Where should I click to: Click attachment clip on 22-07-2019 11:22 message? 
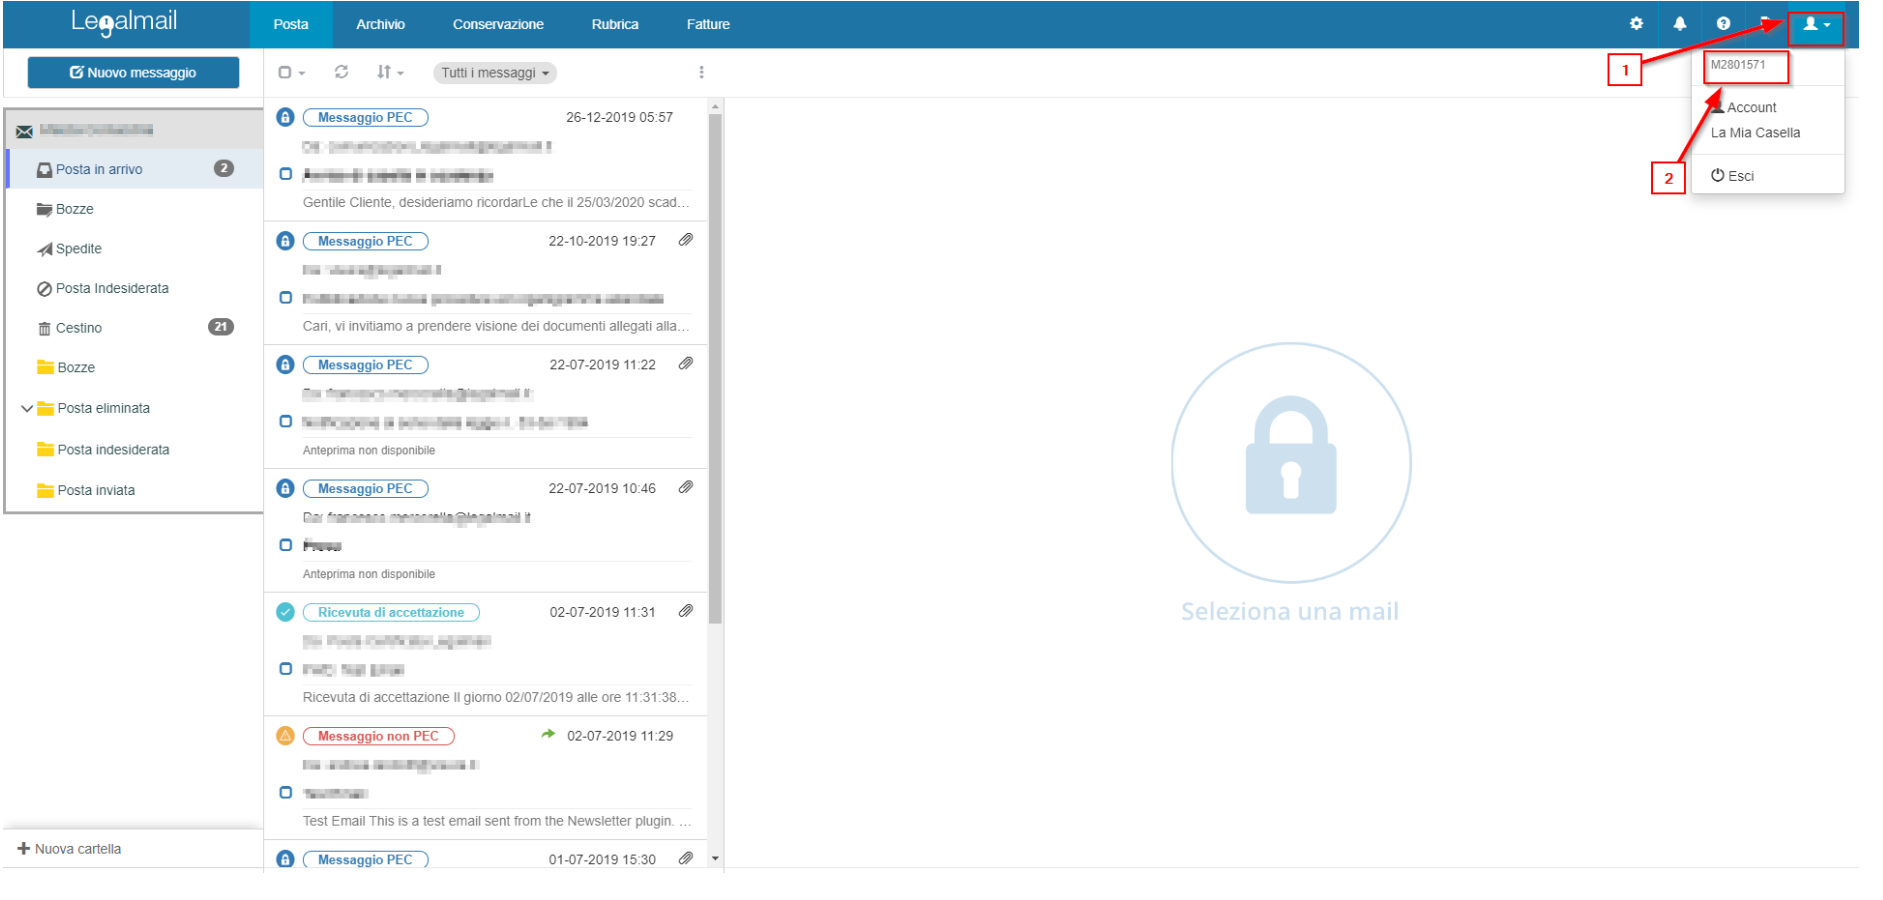coord(686,364)
